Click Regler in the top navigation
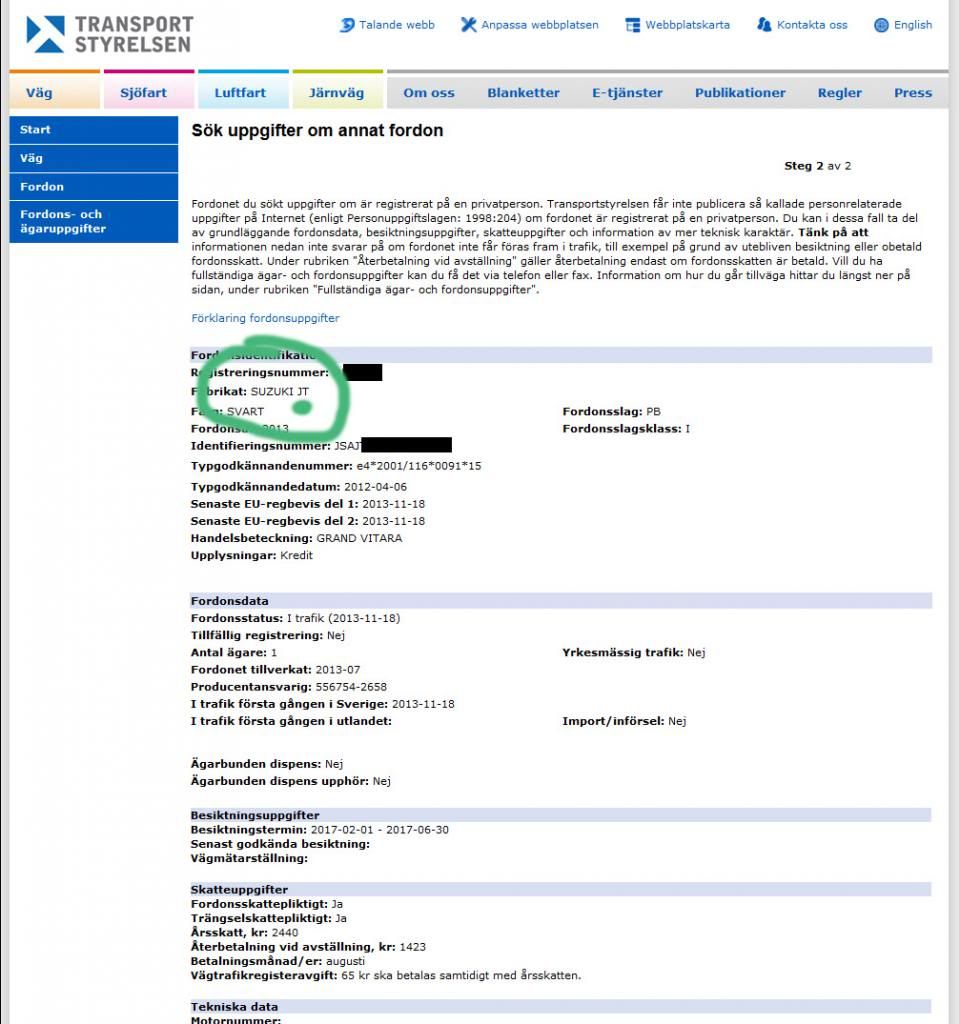Viewport: 959px width, 1024px height. [839, 91]
